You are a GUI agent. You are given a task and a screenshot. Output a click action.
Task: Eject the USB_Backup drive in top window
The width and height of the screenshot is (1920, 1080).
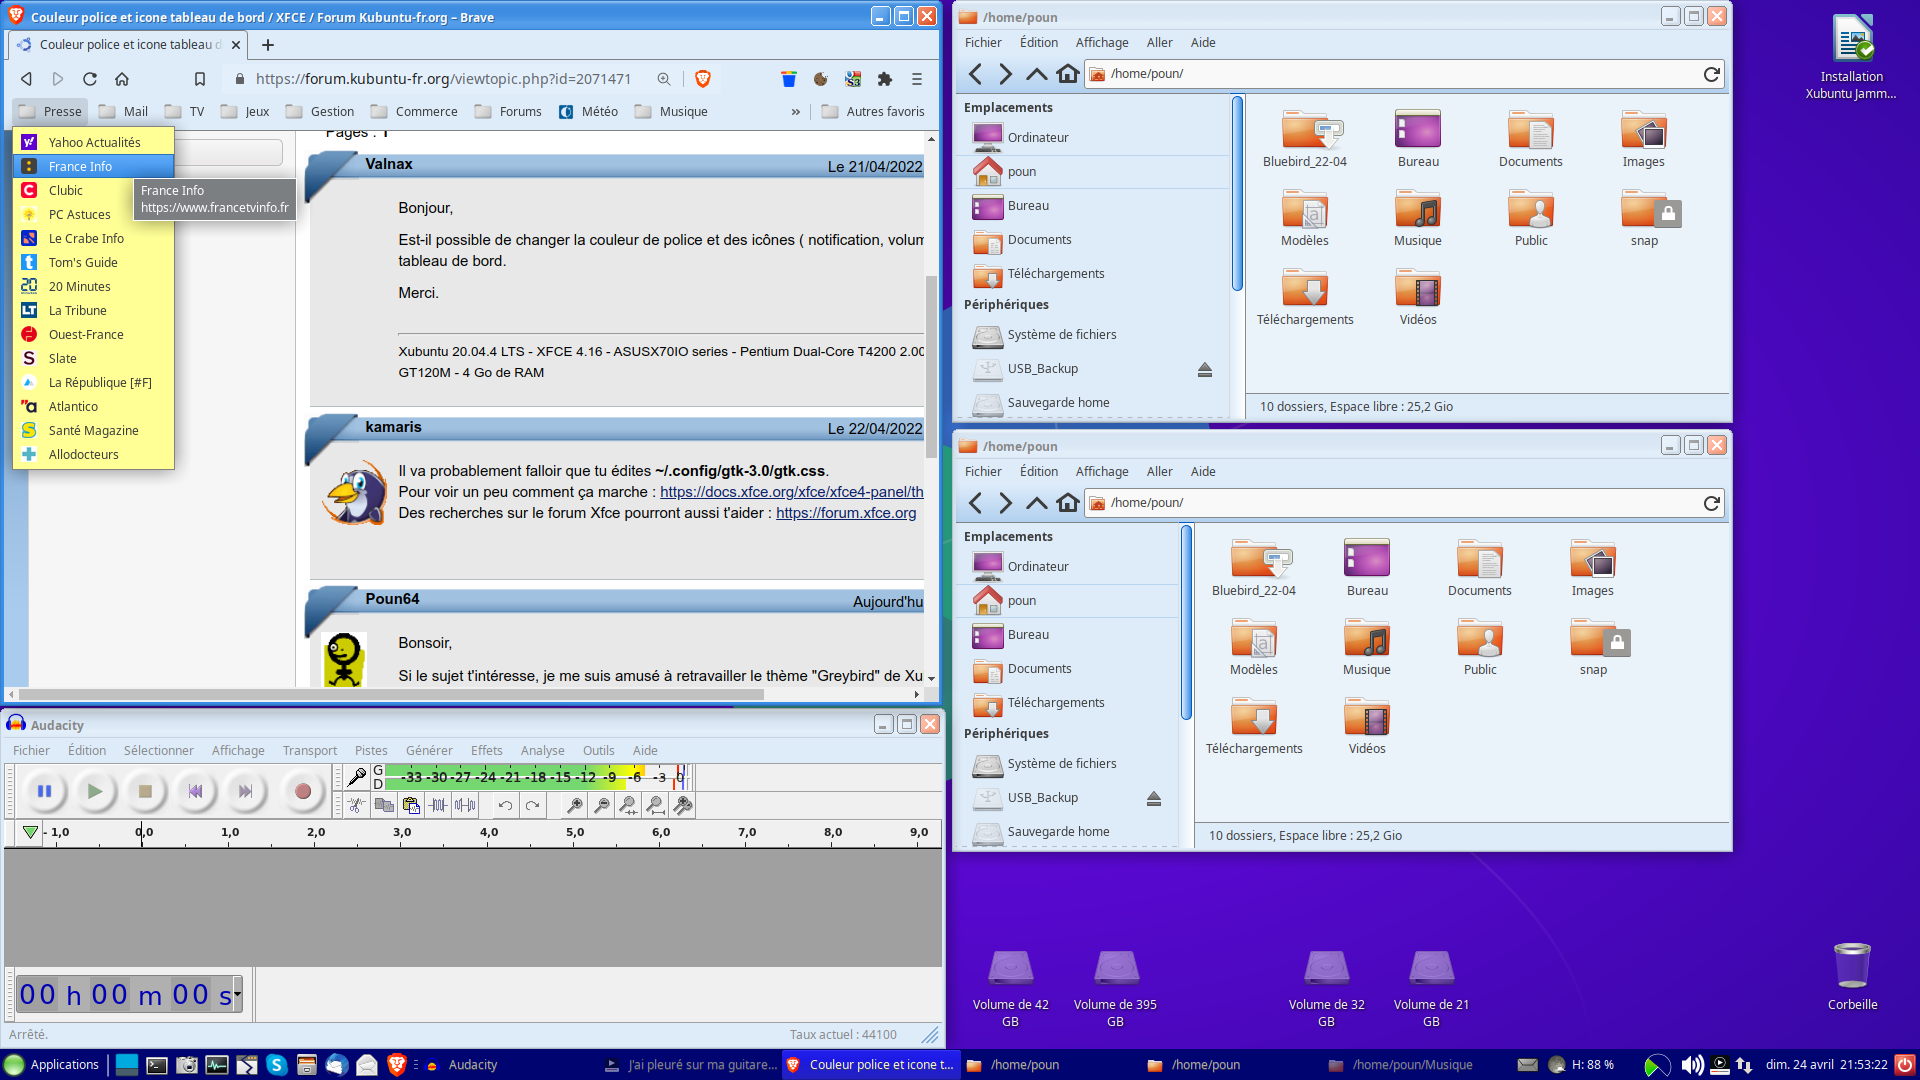coord(1204,369)
